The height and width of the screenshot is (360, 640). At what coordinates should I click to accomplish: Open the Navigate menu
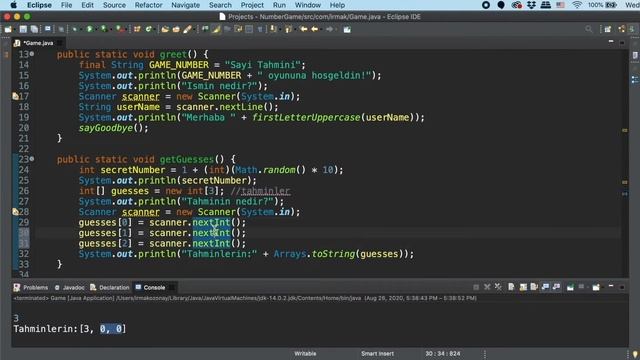[186, 5]
